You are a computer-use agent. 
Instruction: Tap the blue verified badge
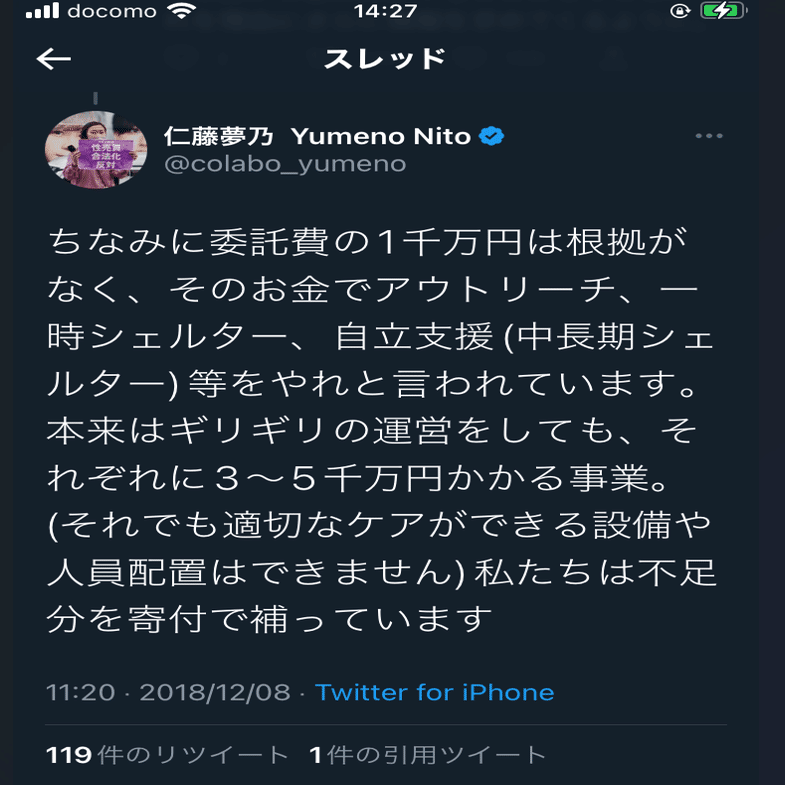491,136
